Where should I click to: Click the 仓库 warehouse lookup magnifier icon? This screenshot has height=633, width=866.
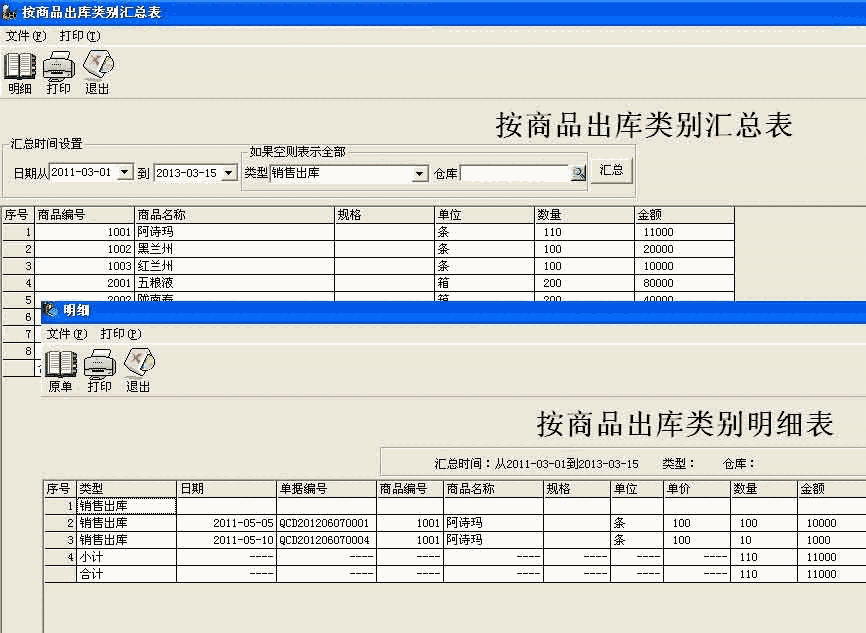(578, 171)
